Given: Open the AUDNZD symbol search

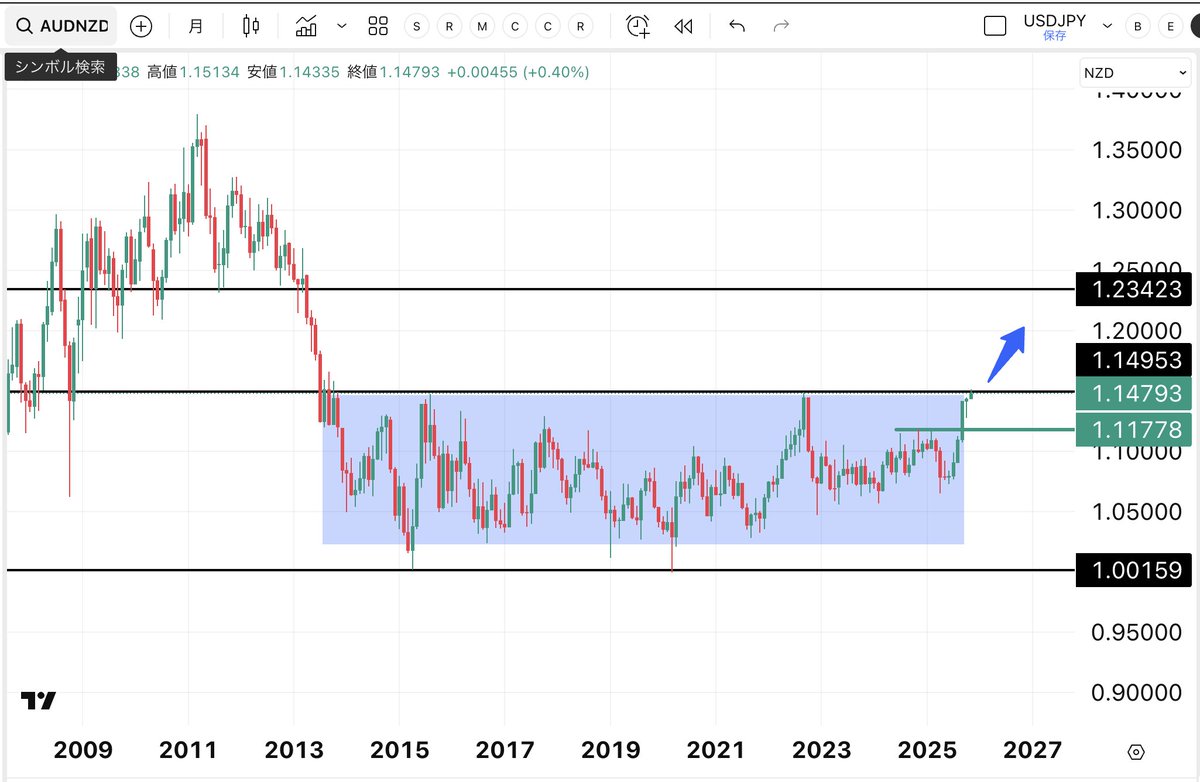Looking at the screenshot, I should [x=61, y=27].
